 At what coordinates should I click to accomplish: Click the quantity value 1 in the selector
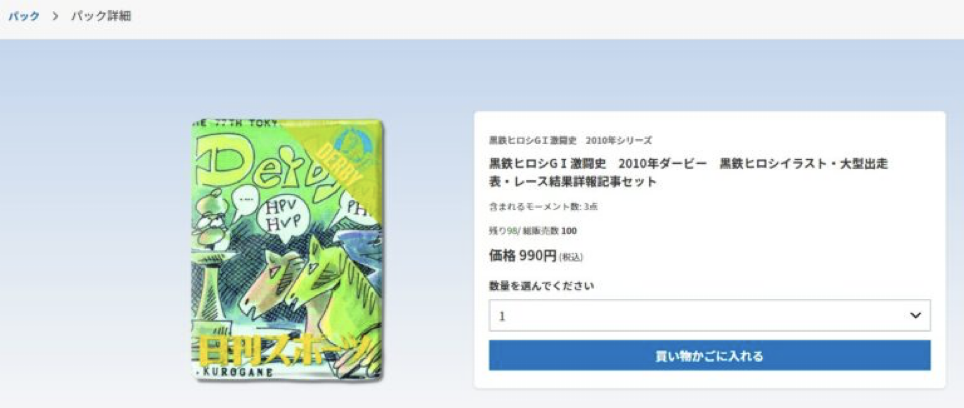click(x=502, y=316)
